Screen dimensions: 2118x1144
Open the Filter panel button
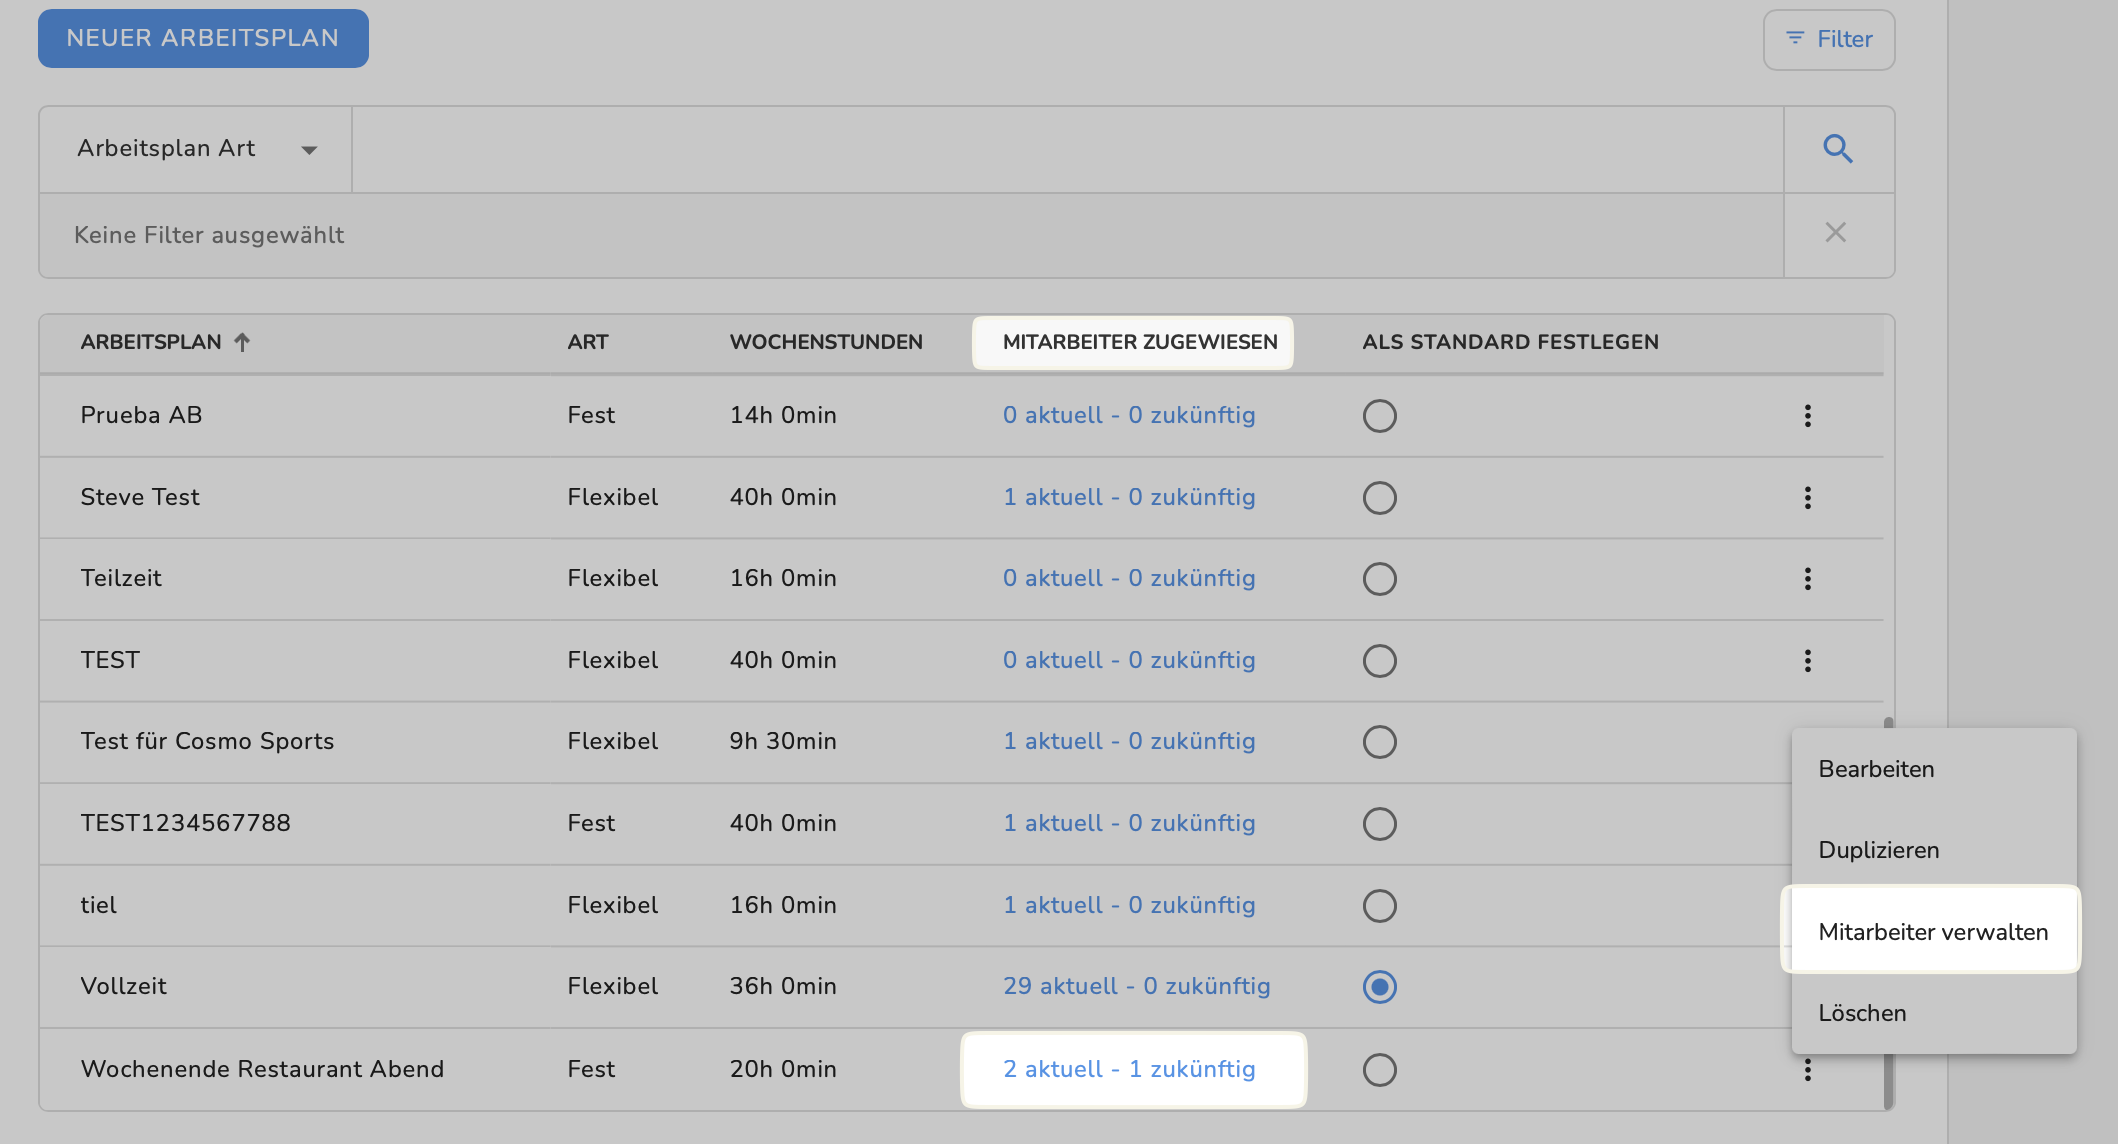pos(1828,40)
